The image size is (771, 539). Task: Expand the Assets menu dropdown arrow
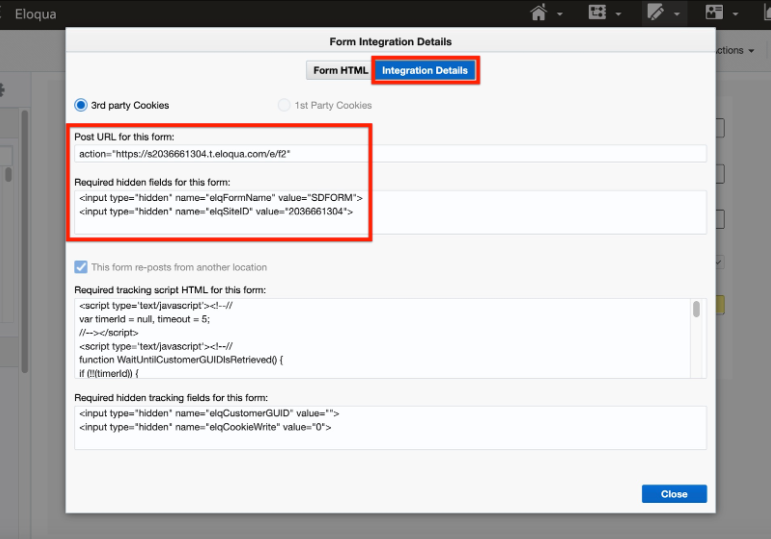[x=677, y=14]
